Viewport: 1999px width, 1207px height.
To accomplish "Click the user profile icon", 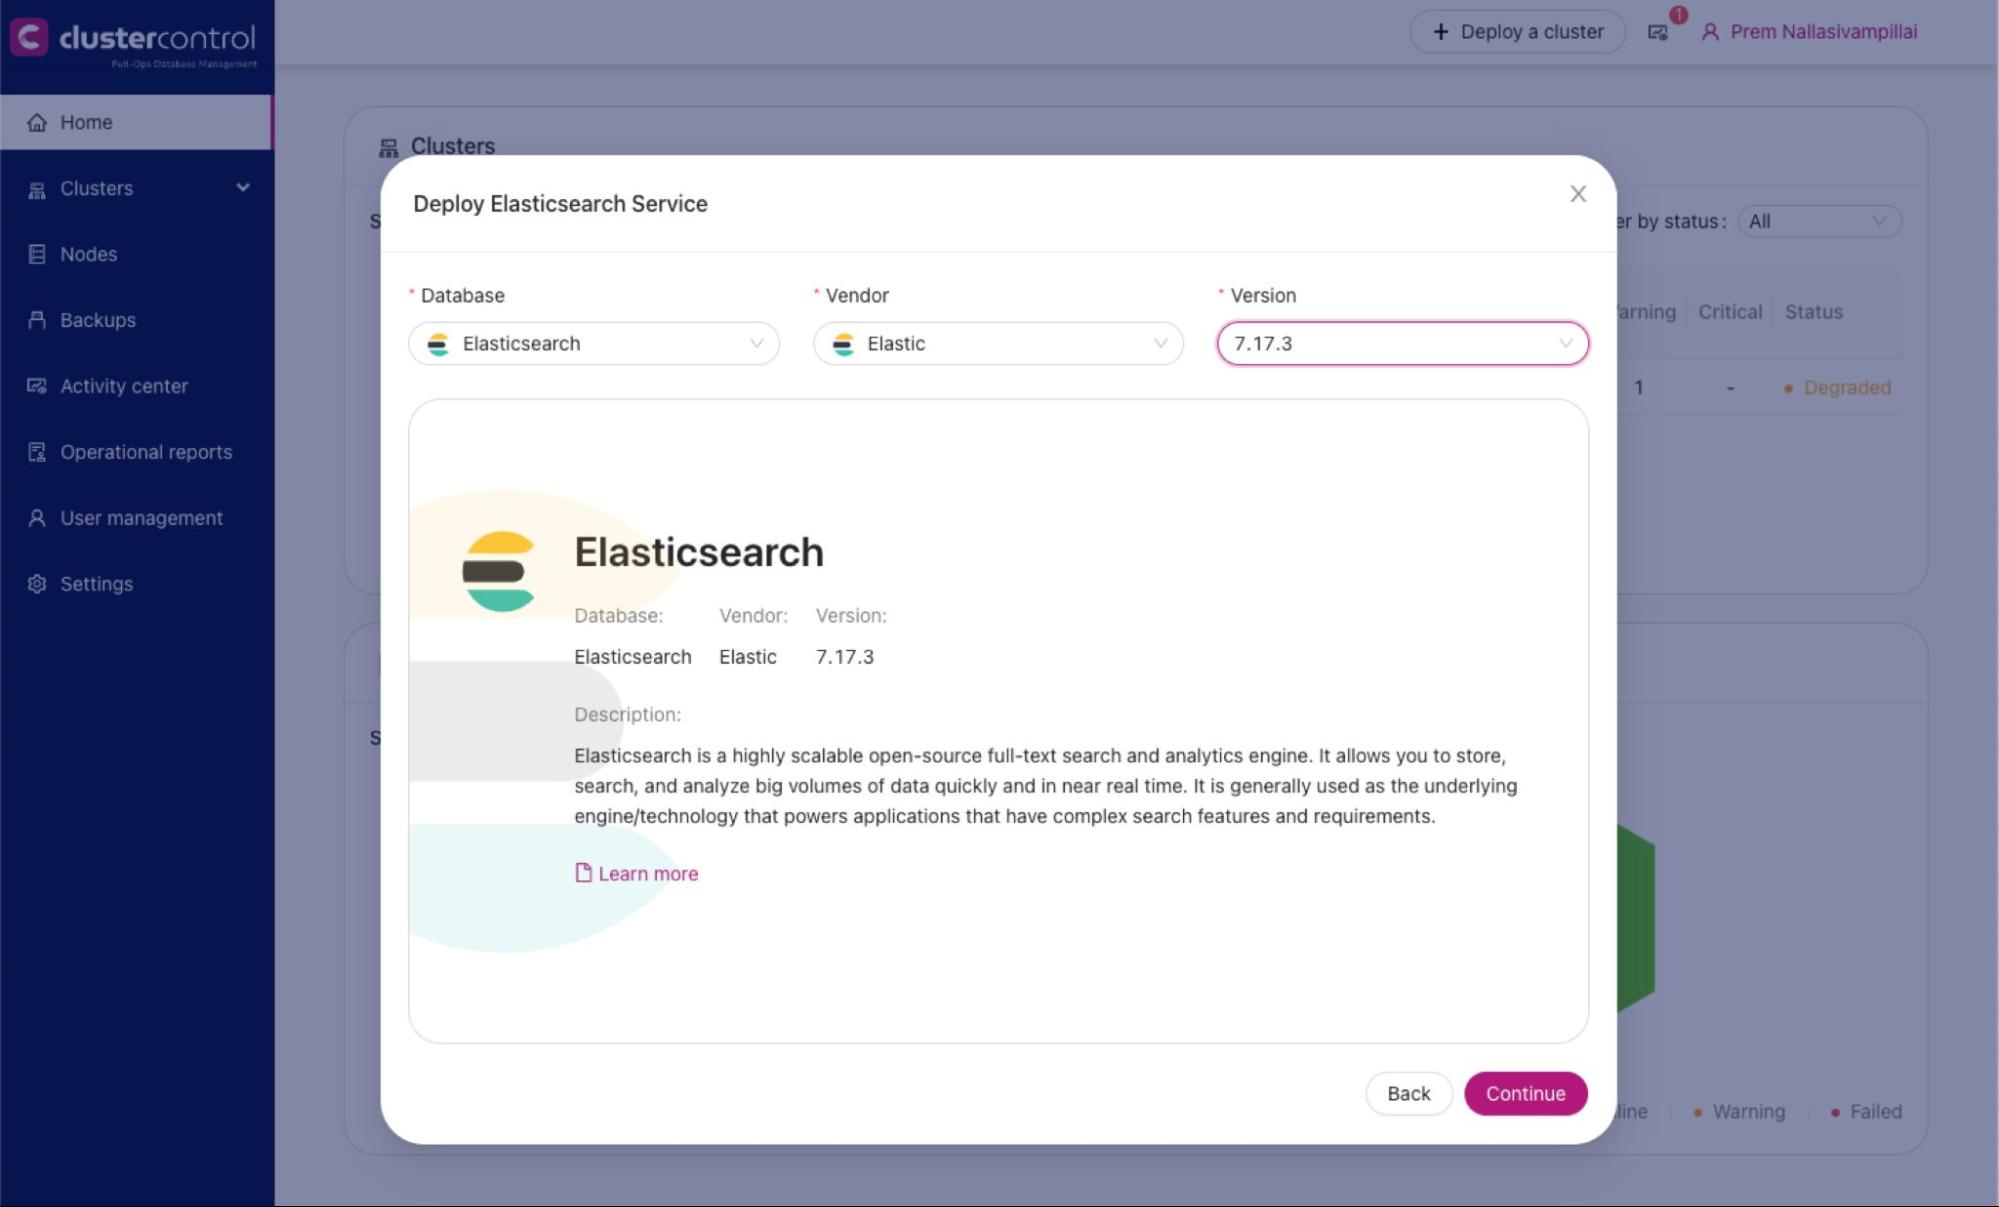I will coord(1711,32).
